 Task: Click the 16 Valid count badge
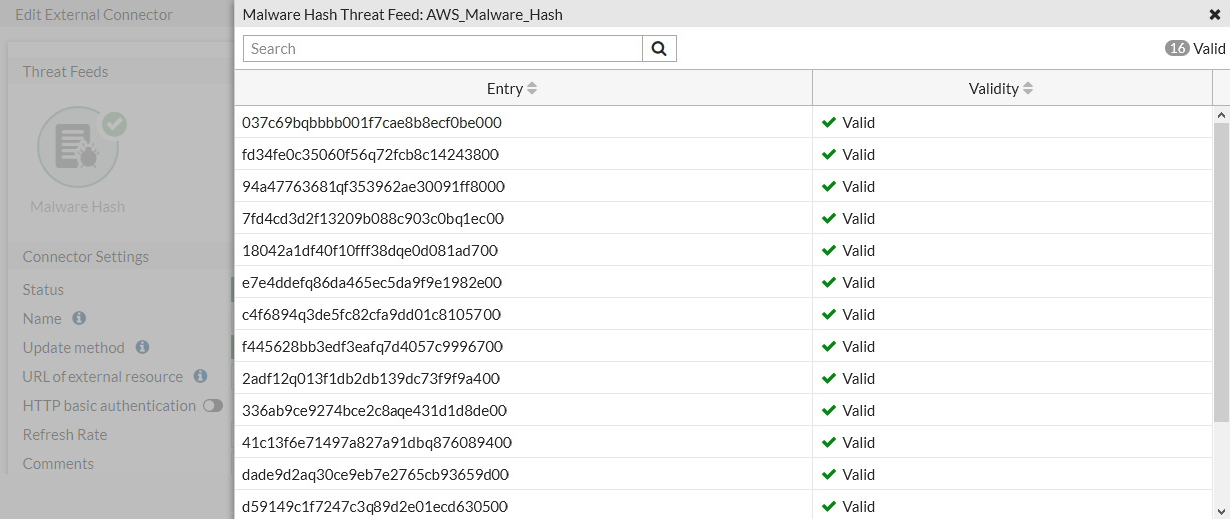(x=1177, y=48)
